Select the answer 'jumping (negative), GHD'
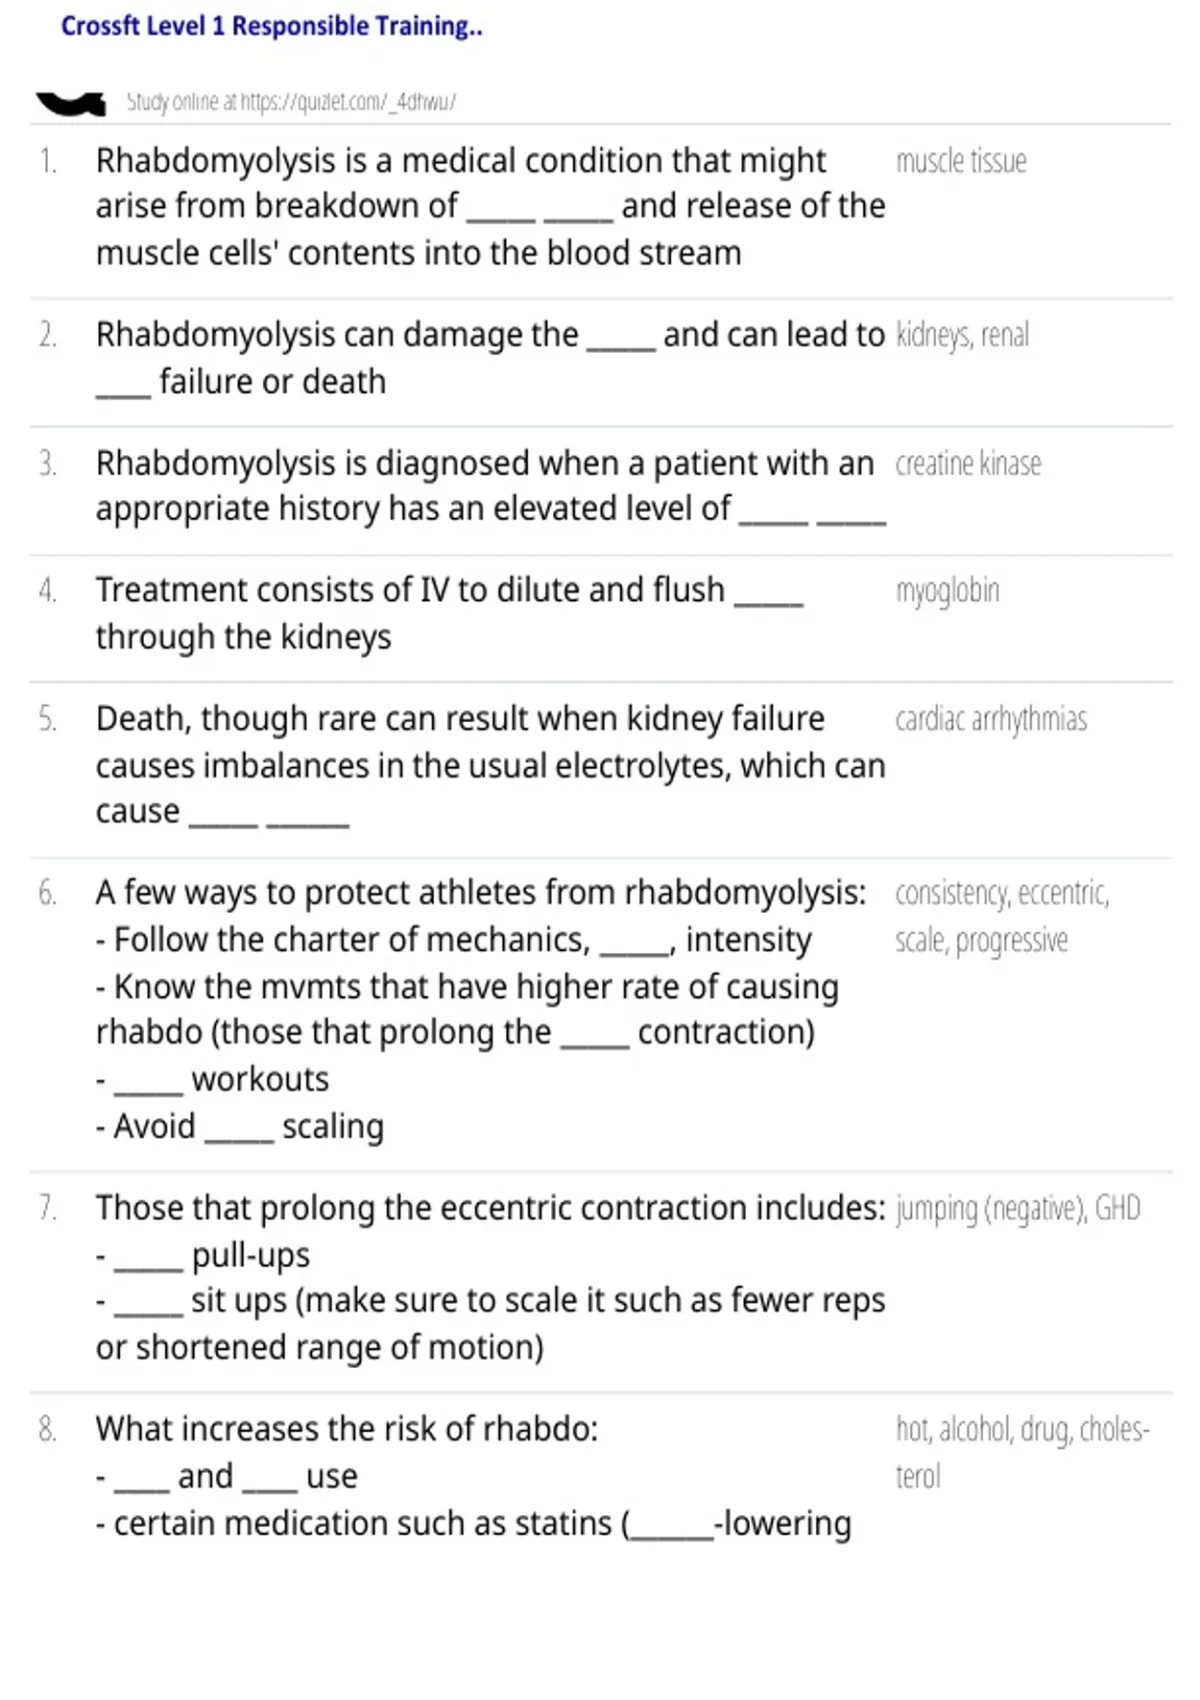 click(1018, 1208)
